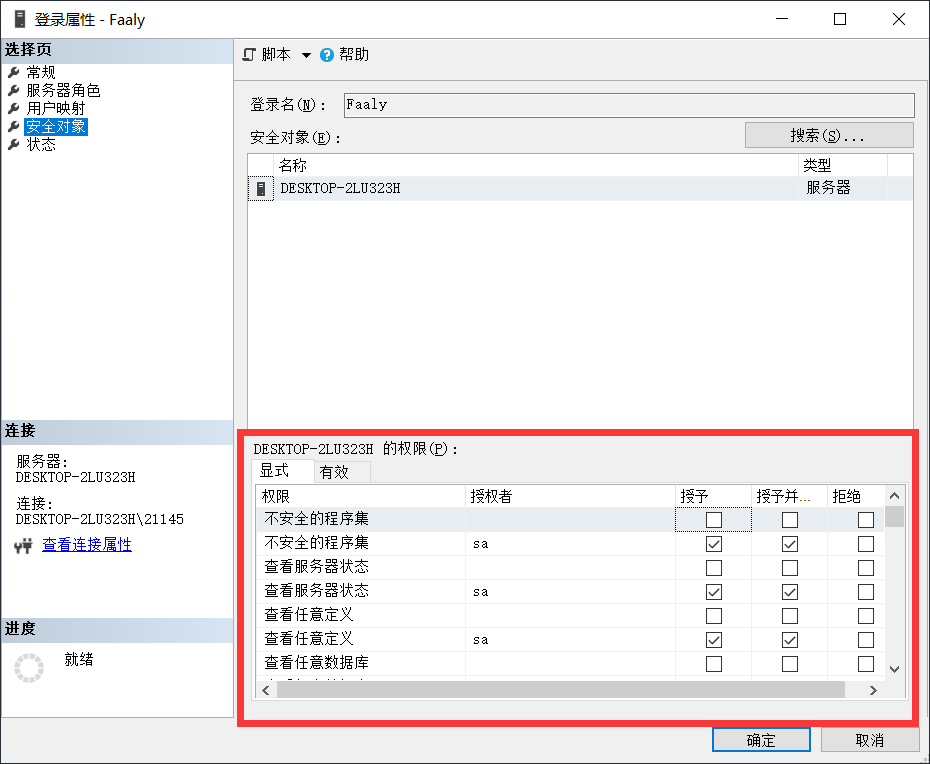The width and height of the screenshot is (930, 764).
Task: Click the server icon in DESKTOP-2LU323H row
Action: coord(260,189)
